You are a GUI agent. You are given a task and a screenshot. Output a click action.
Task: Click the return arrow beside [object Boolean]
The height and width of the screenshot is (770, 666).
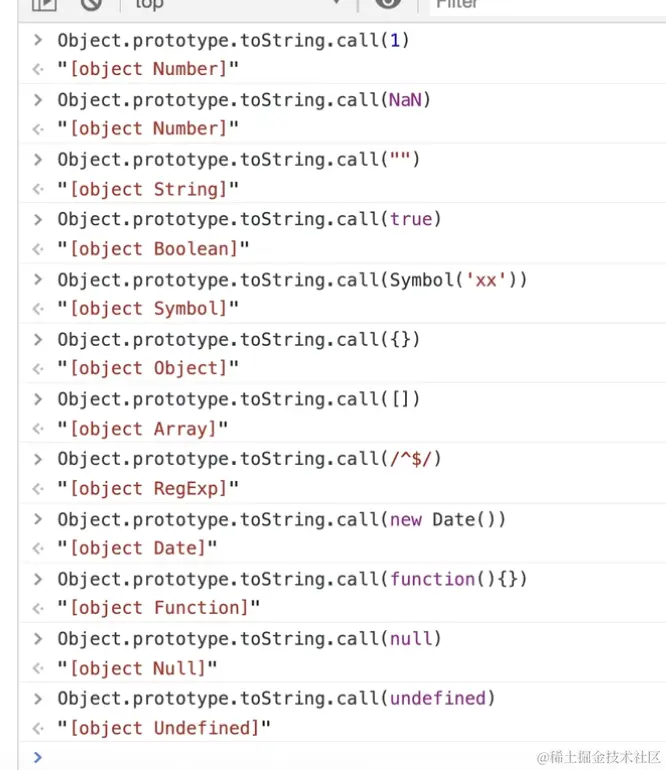pos(38,249)
